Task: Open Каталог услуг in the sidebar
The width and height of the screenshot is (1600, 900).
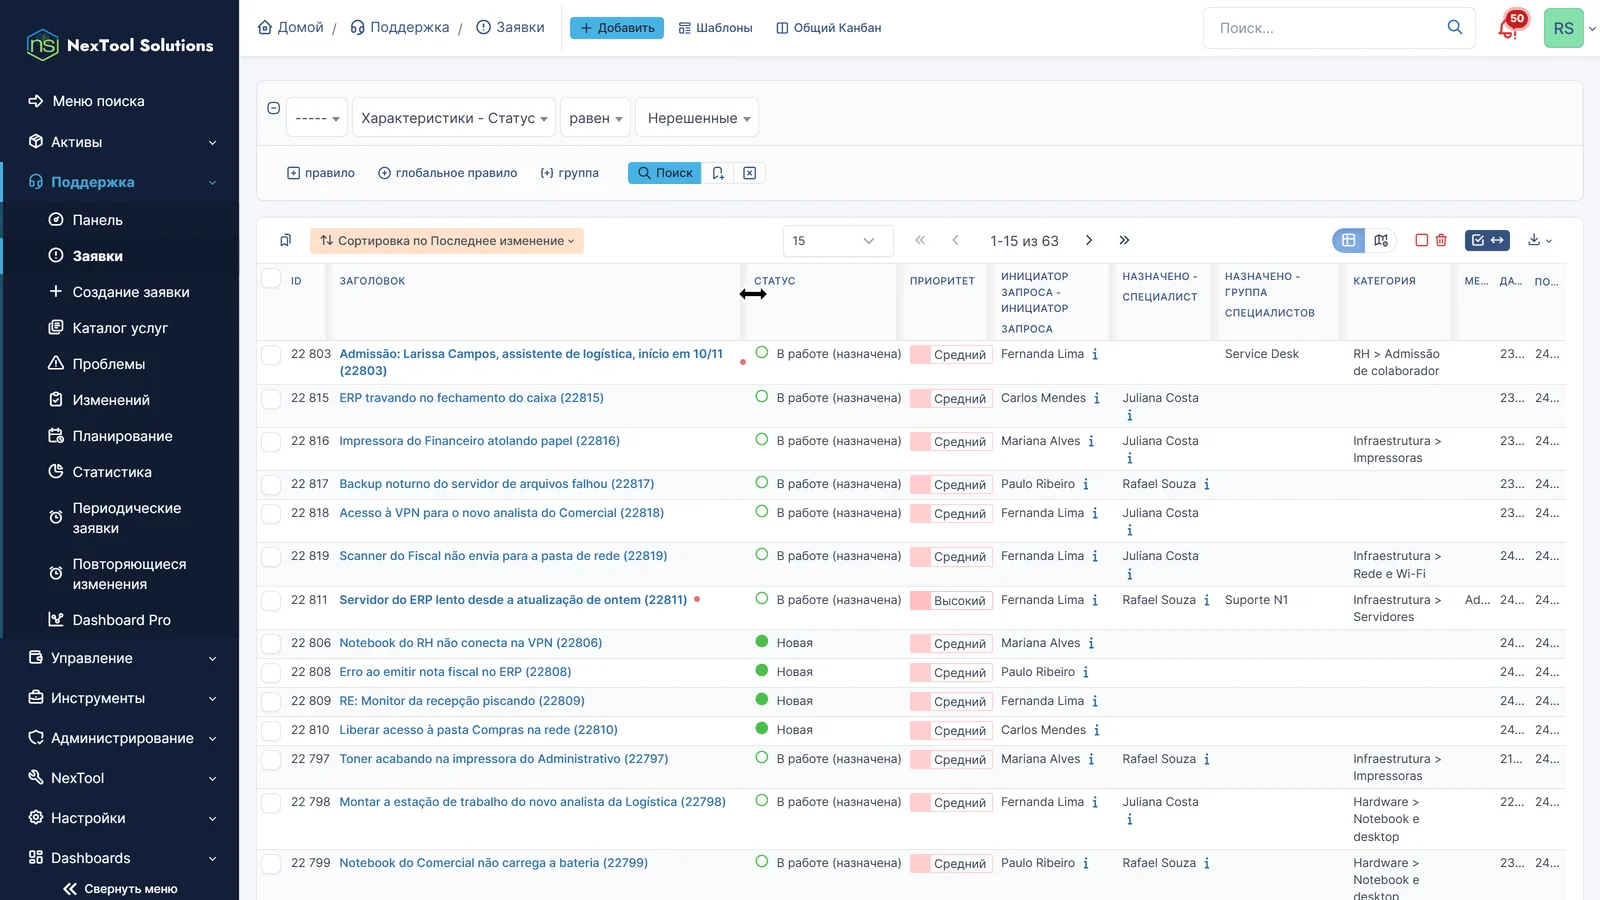Action: 120,328
